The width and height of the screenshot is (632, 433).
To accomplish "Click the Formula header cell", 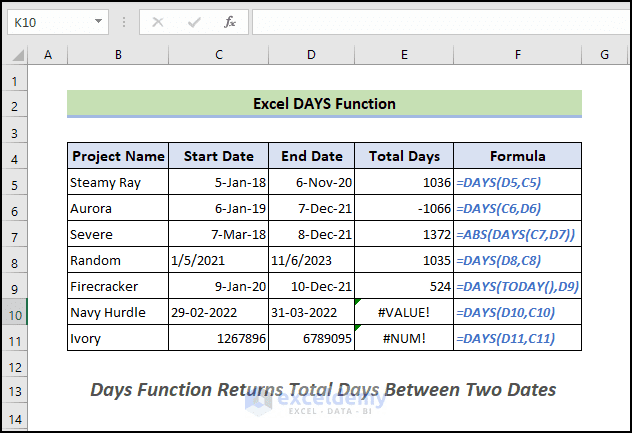I will click(518, 156).
